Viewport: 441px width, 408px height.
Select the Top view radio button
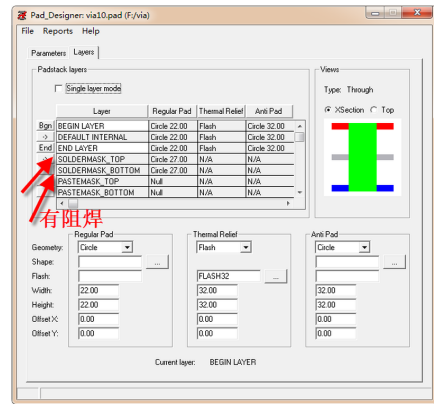[x=374, y=110]
